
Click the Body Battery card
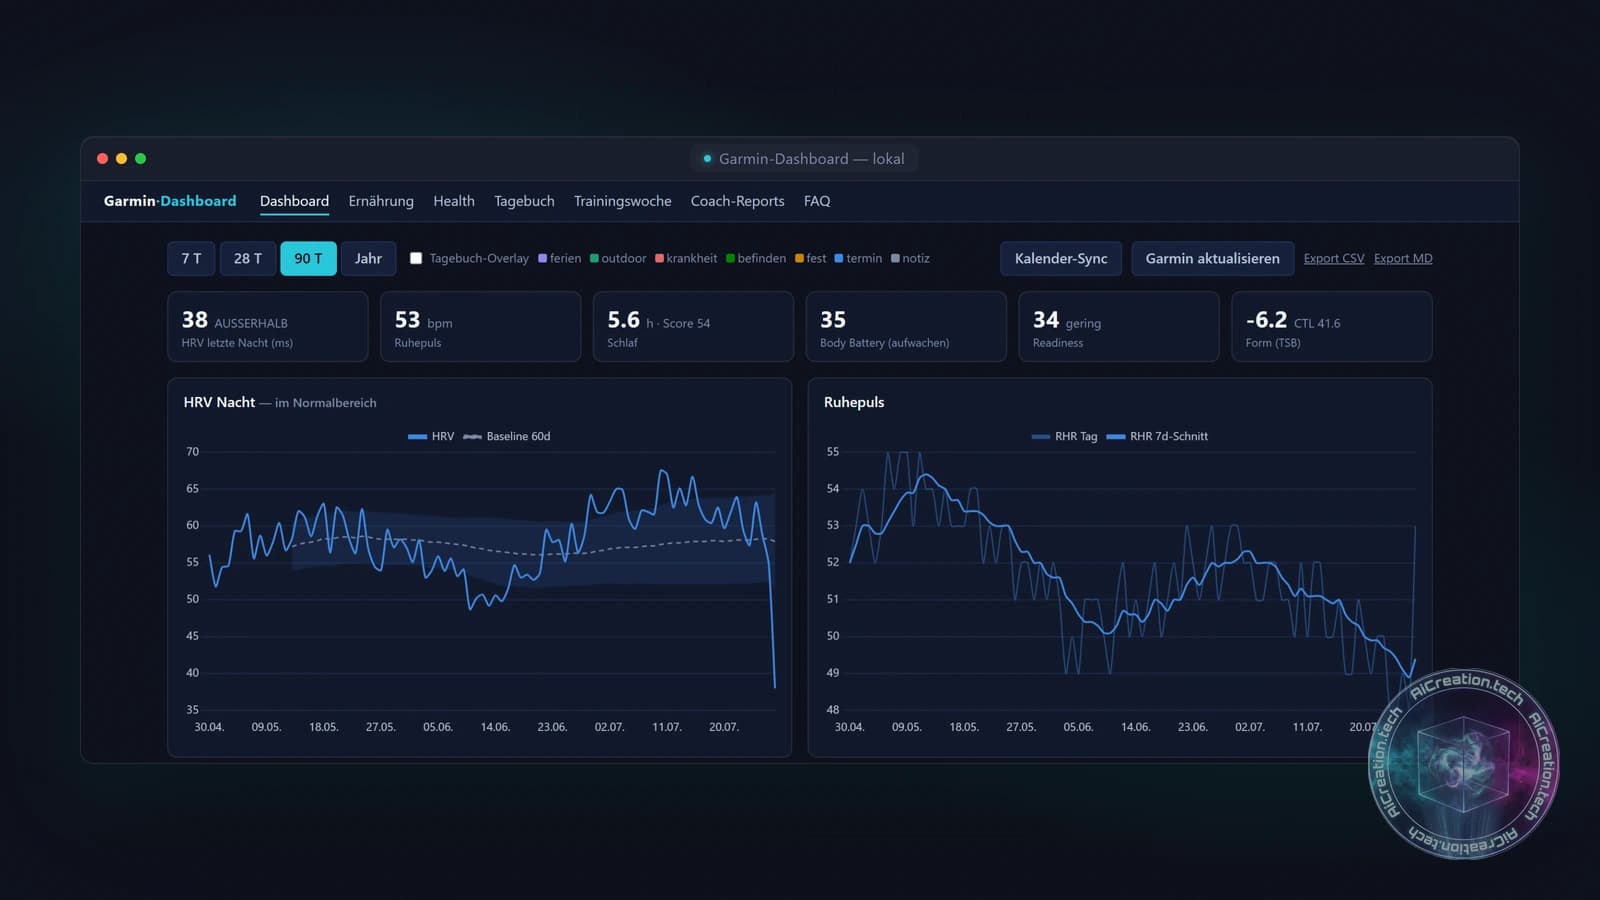906,327
